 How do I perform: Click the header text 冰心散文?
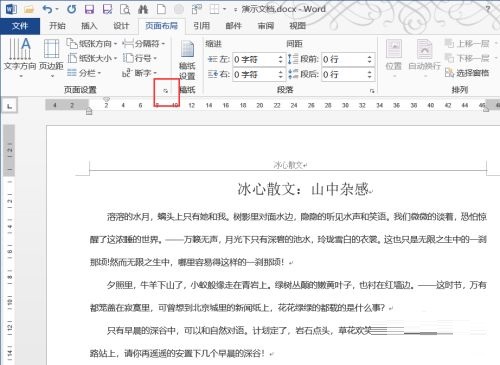(288, 165)
